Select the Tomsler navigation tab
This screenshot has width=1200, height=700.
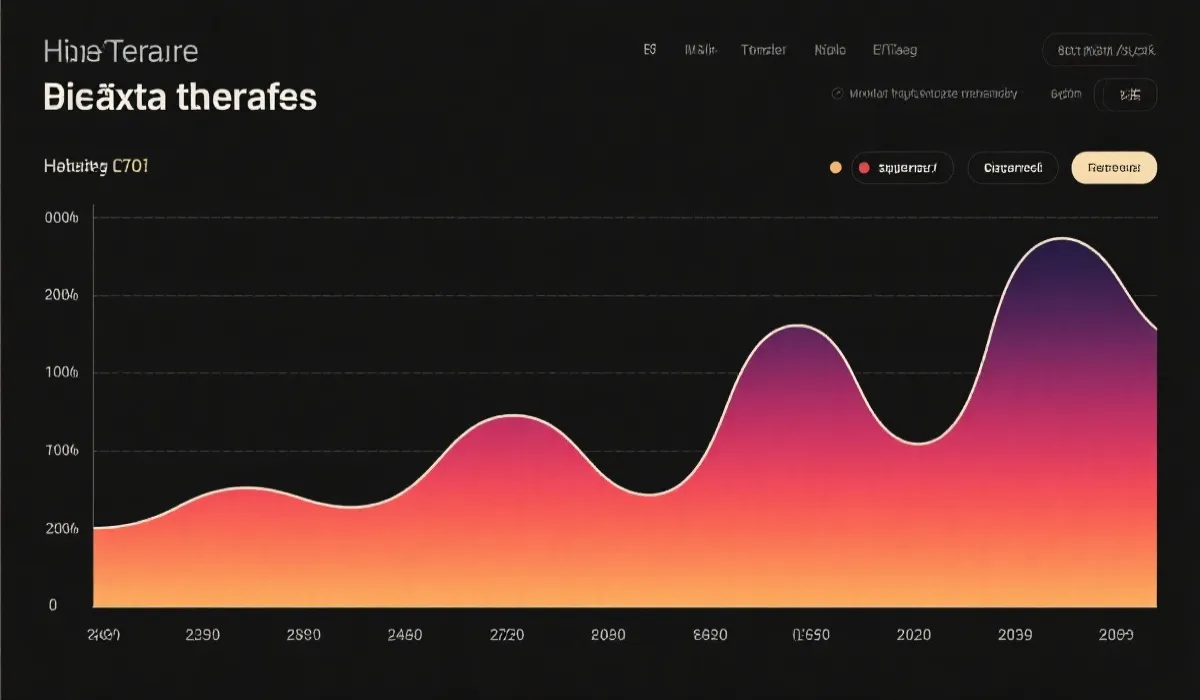click(763, 50)
